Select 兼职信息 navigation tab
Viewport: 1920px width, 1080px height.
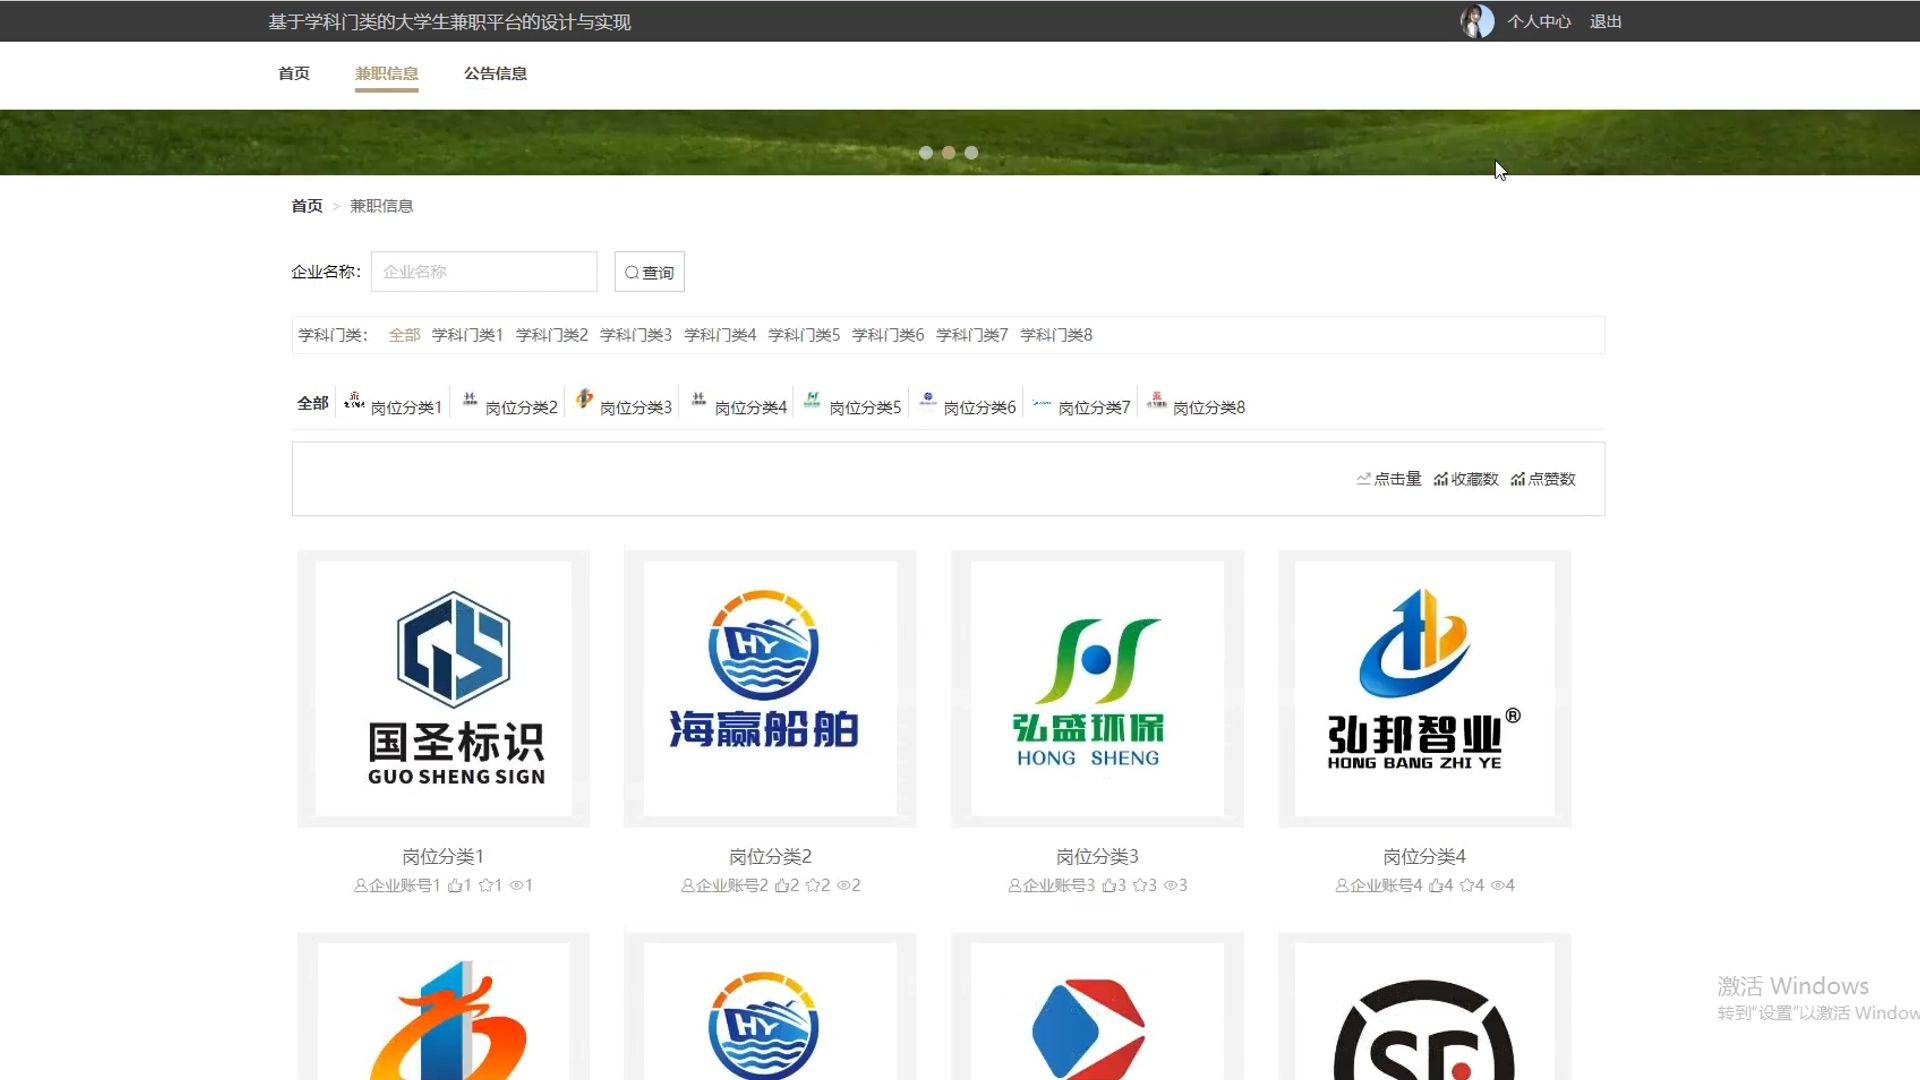[x=386, y=73]
